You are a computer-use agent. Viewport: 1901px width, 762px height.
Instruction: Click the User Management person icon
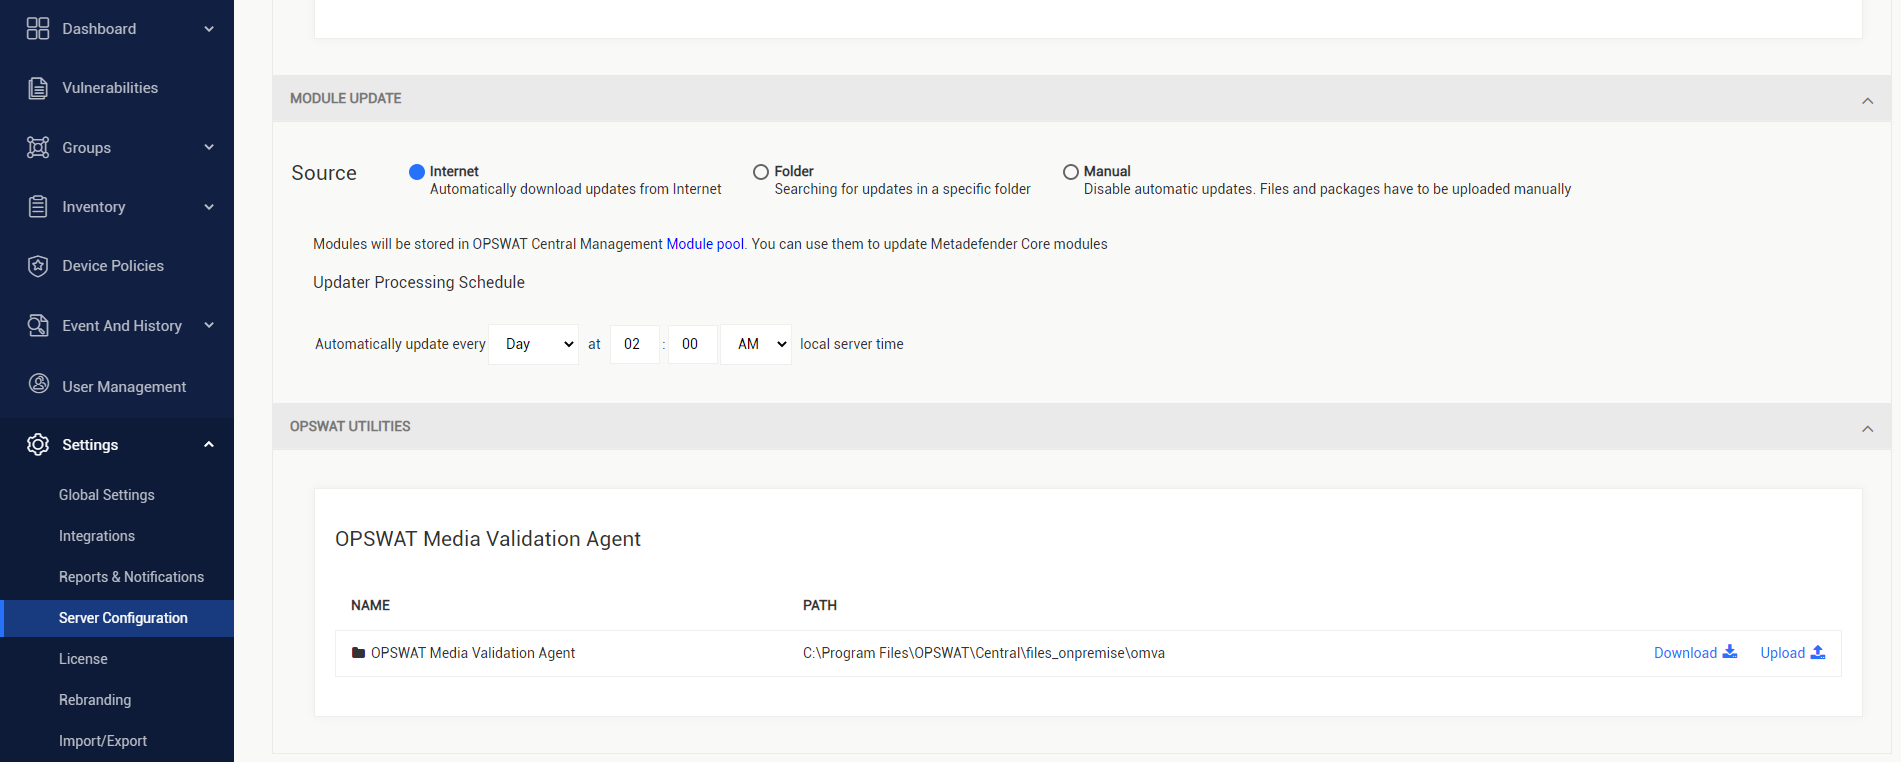[39, 384]
